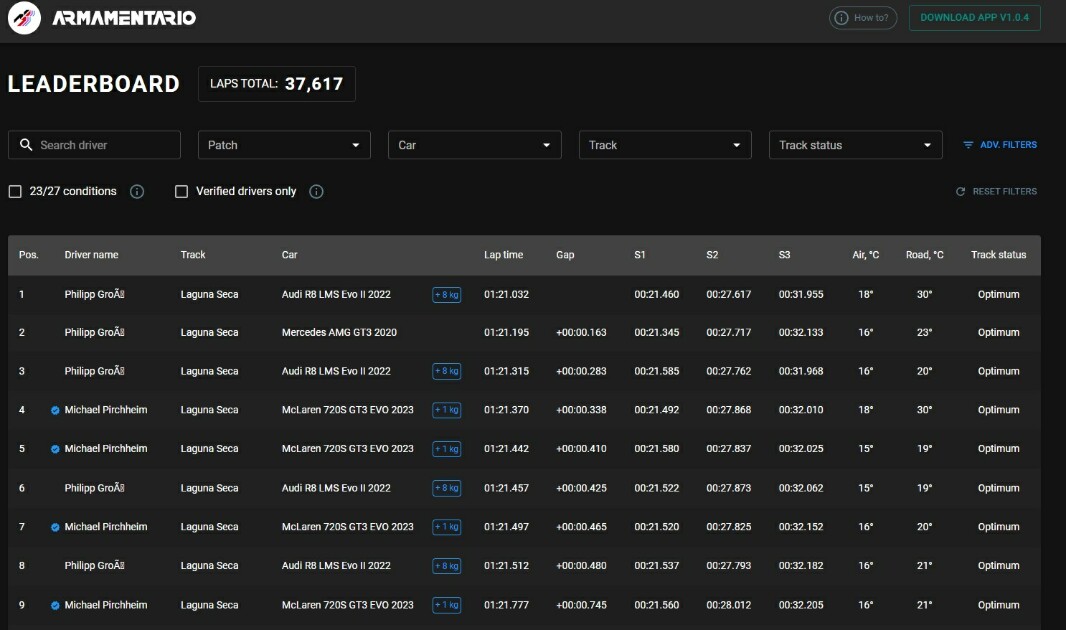Sort by the Driver name column header
The image size is (1066, 630).
pyautogui.click(x=91, y=255)
